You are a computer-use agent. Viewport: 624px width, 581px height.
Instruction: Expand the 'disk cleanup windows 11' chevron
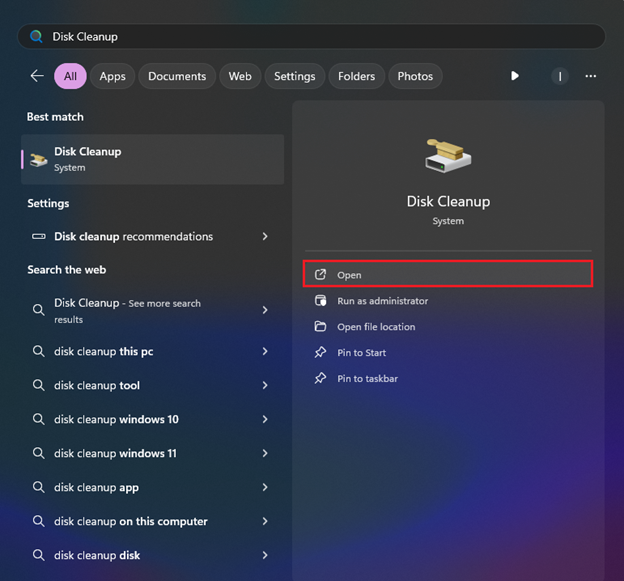point(265,454)
